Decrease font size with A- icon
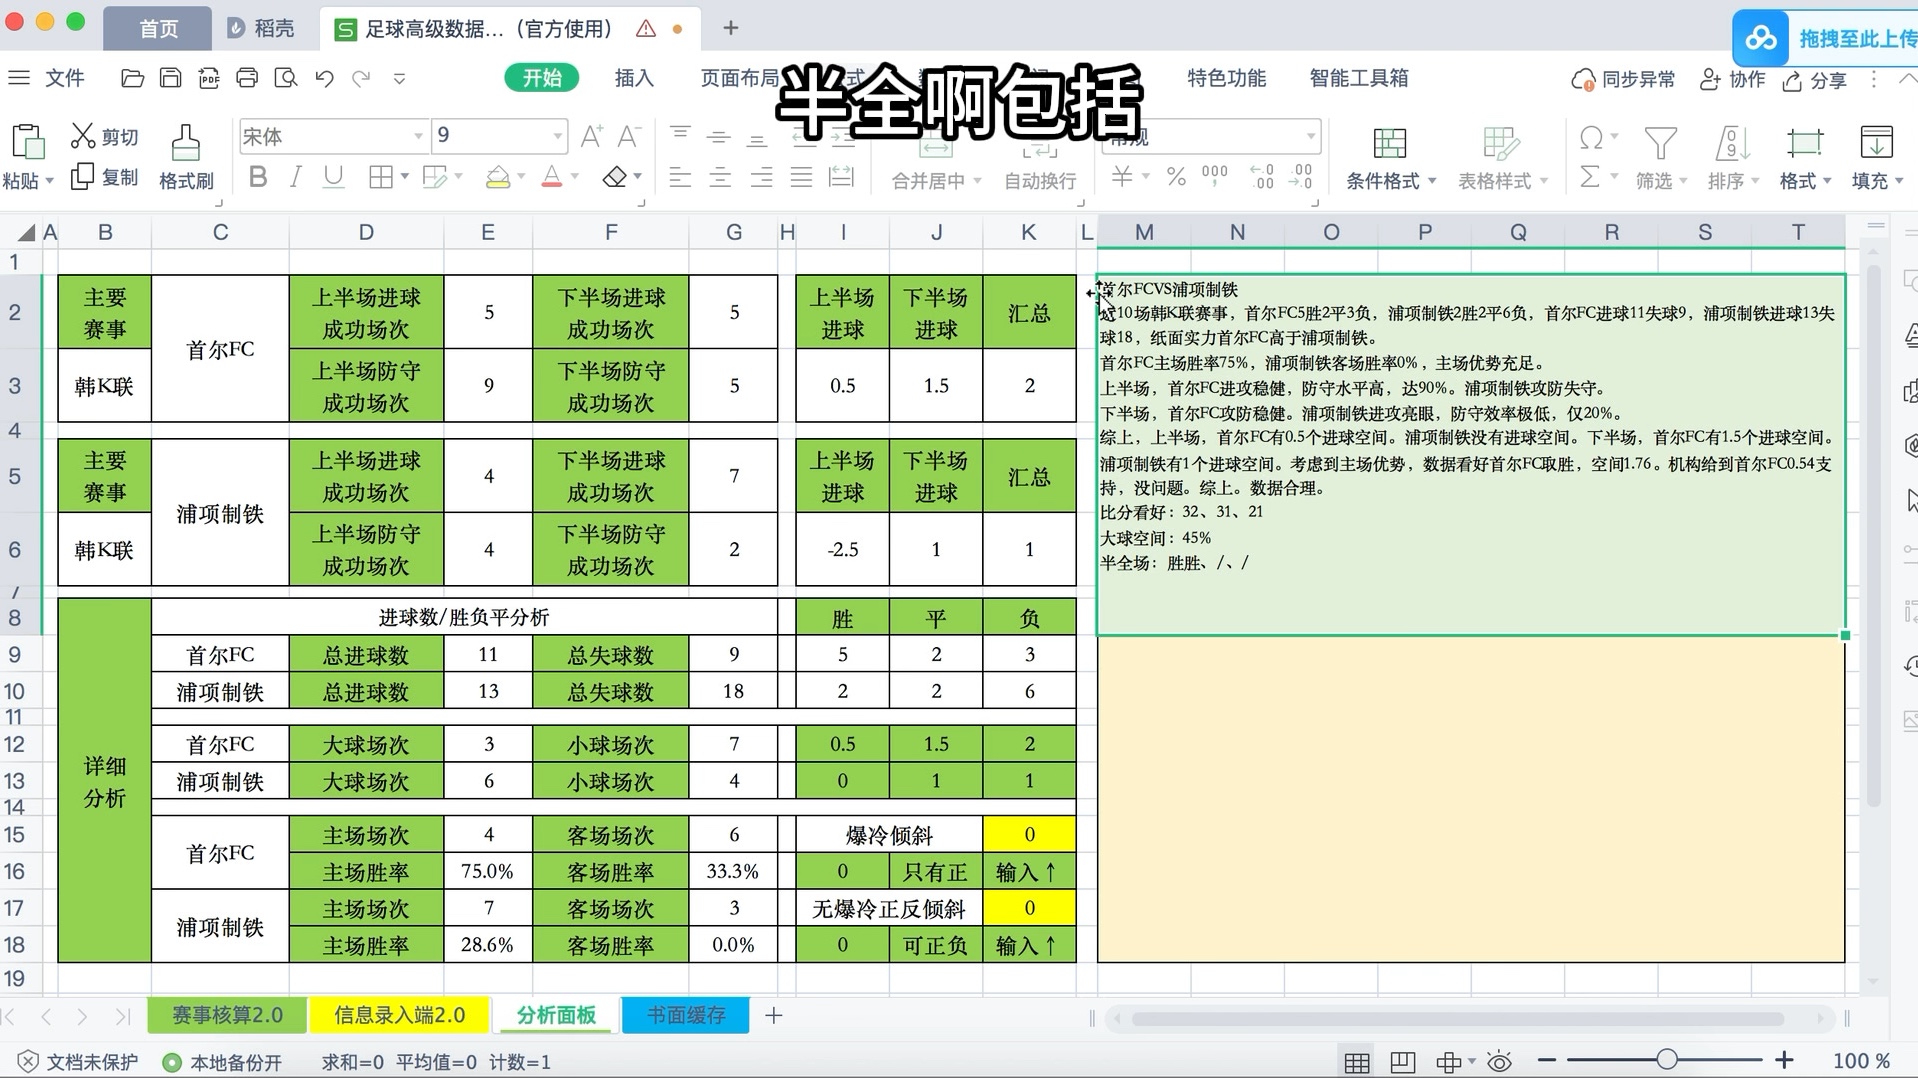Viewport: 1918px width, 1078px height. (x=628, y=136)
